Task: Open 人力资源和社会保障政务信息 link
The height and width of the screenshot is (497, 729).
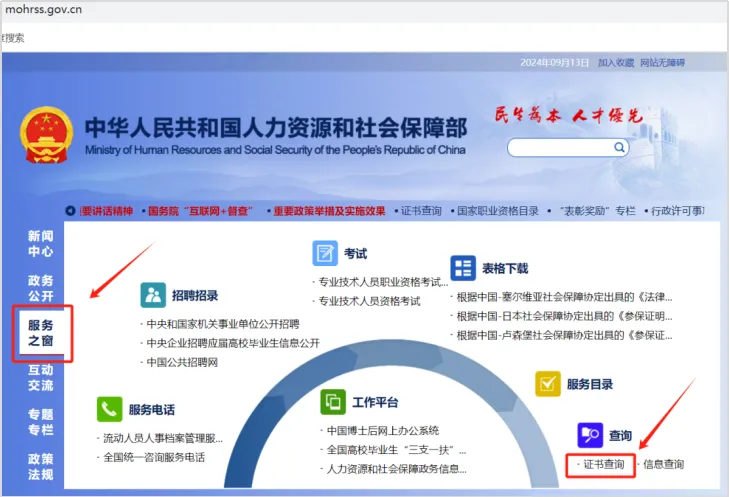Action: 397,469
